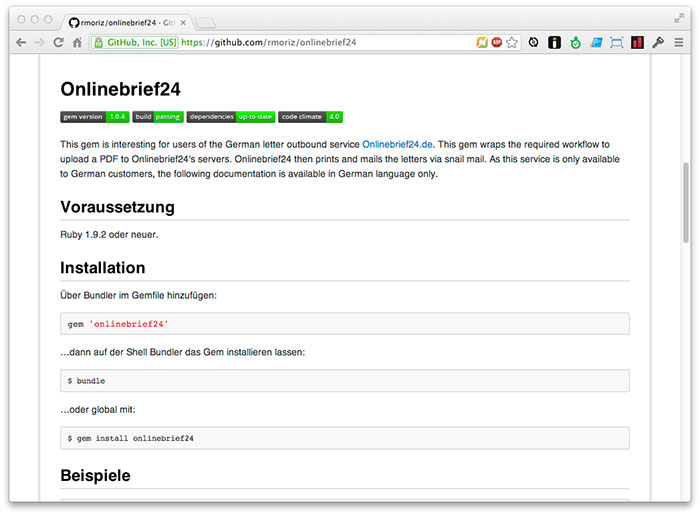
Task: Go to the browser home page
Action: point(77,43)
